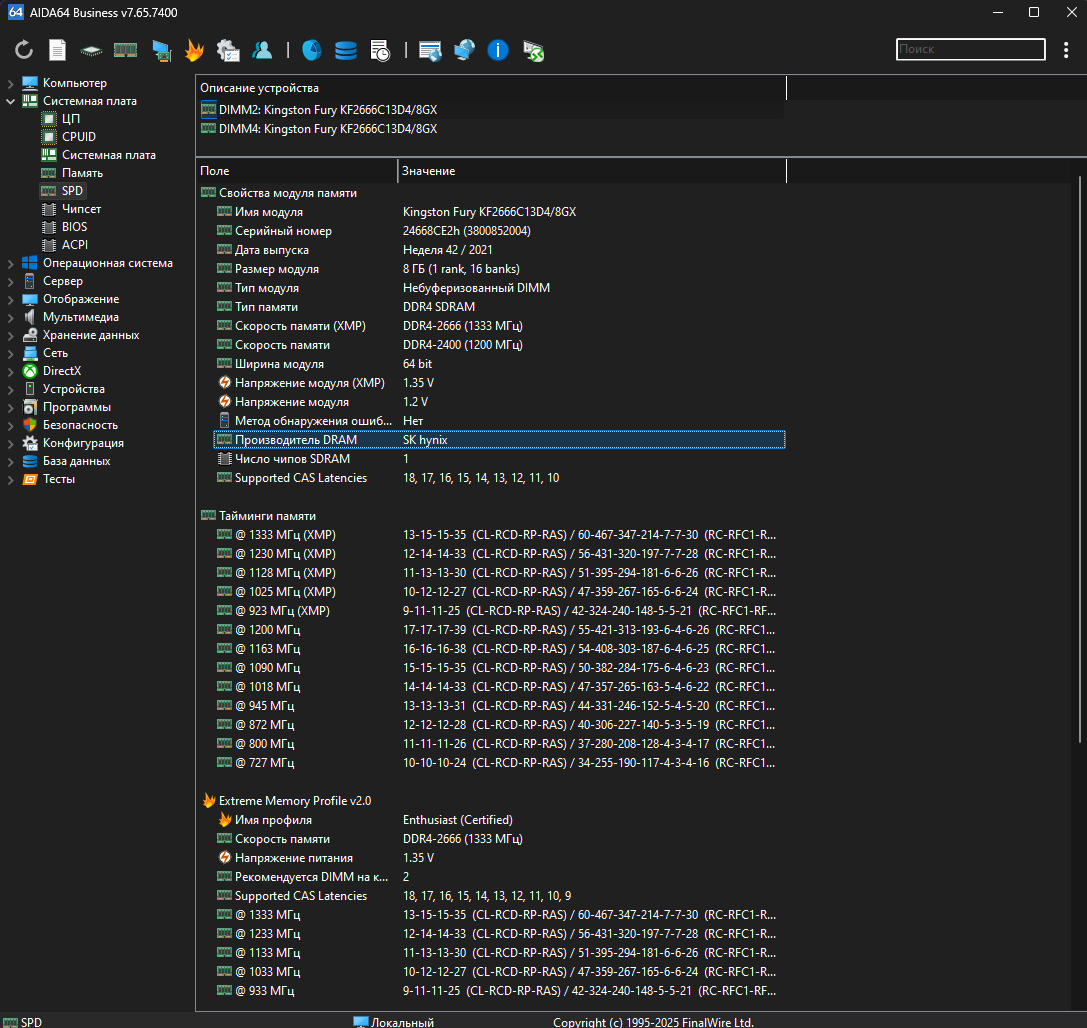Select the highlighted Производитель DRAM row

point(499,439)
